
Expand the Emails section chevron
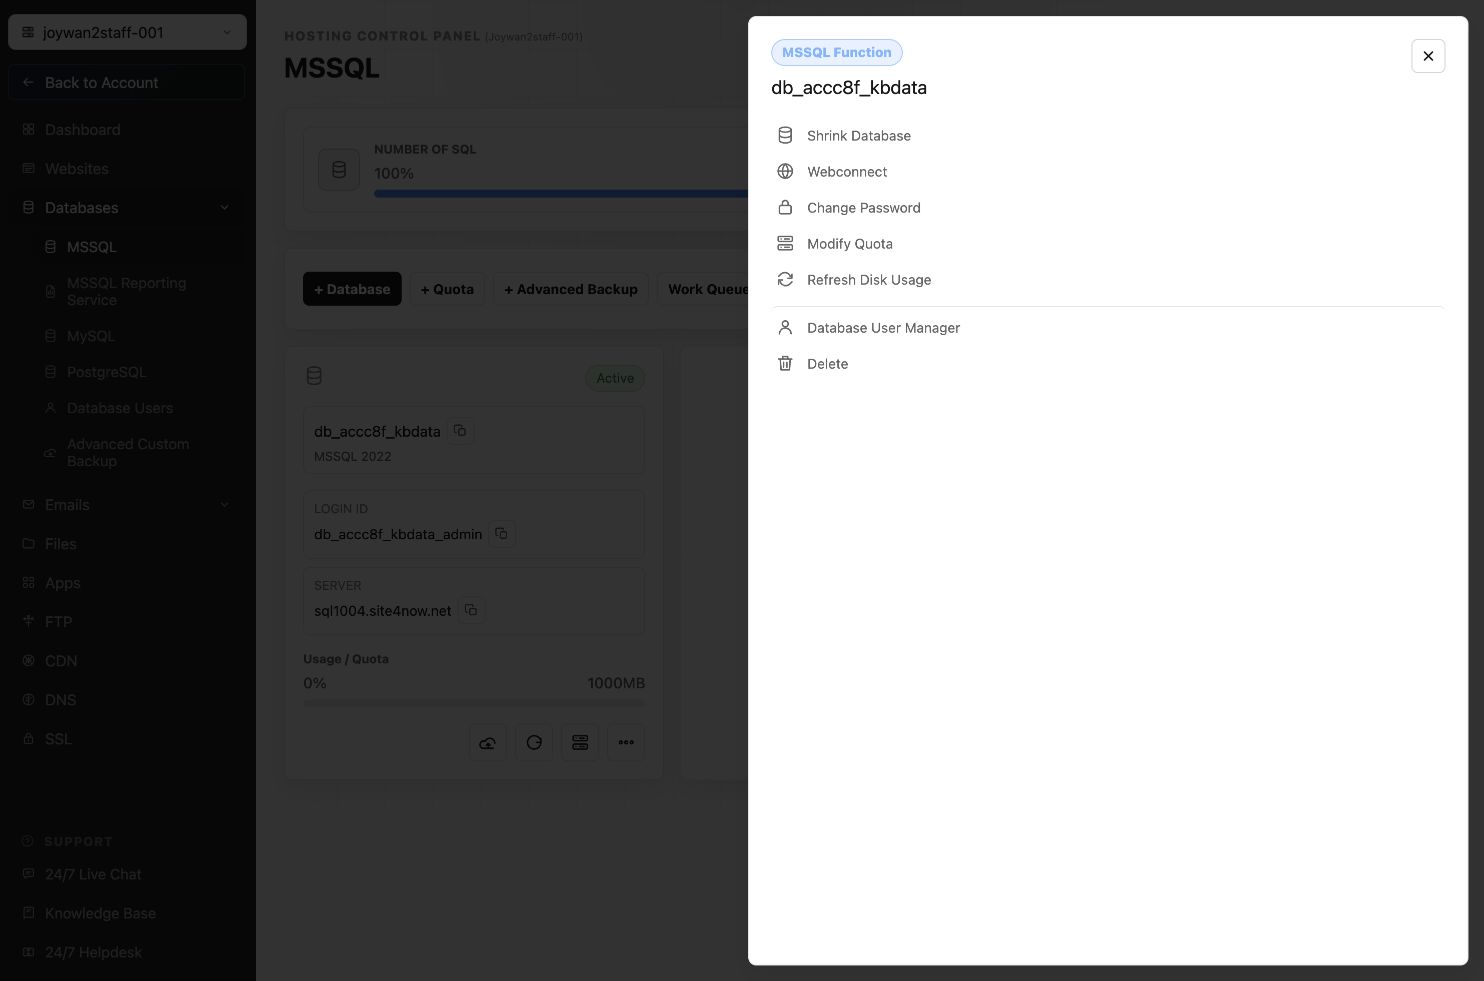224,505
